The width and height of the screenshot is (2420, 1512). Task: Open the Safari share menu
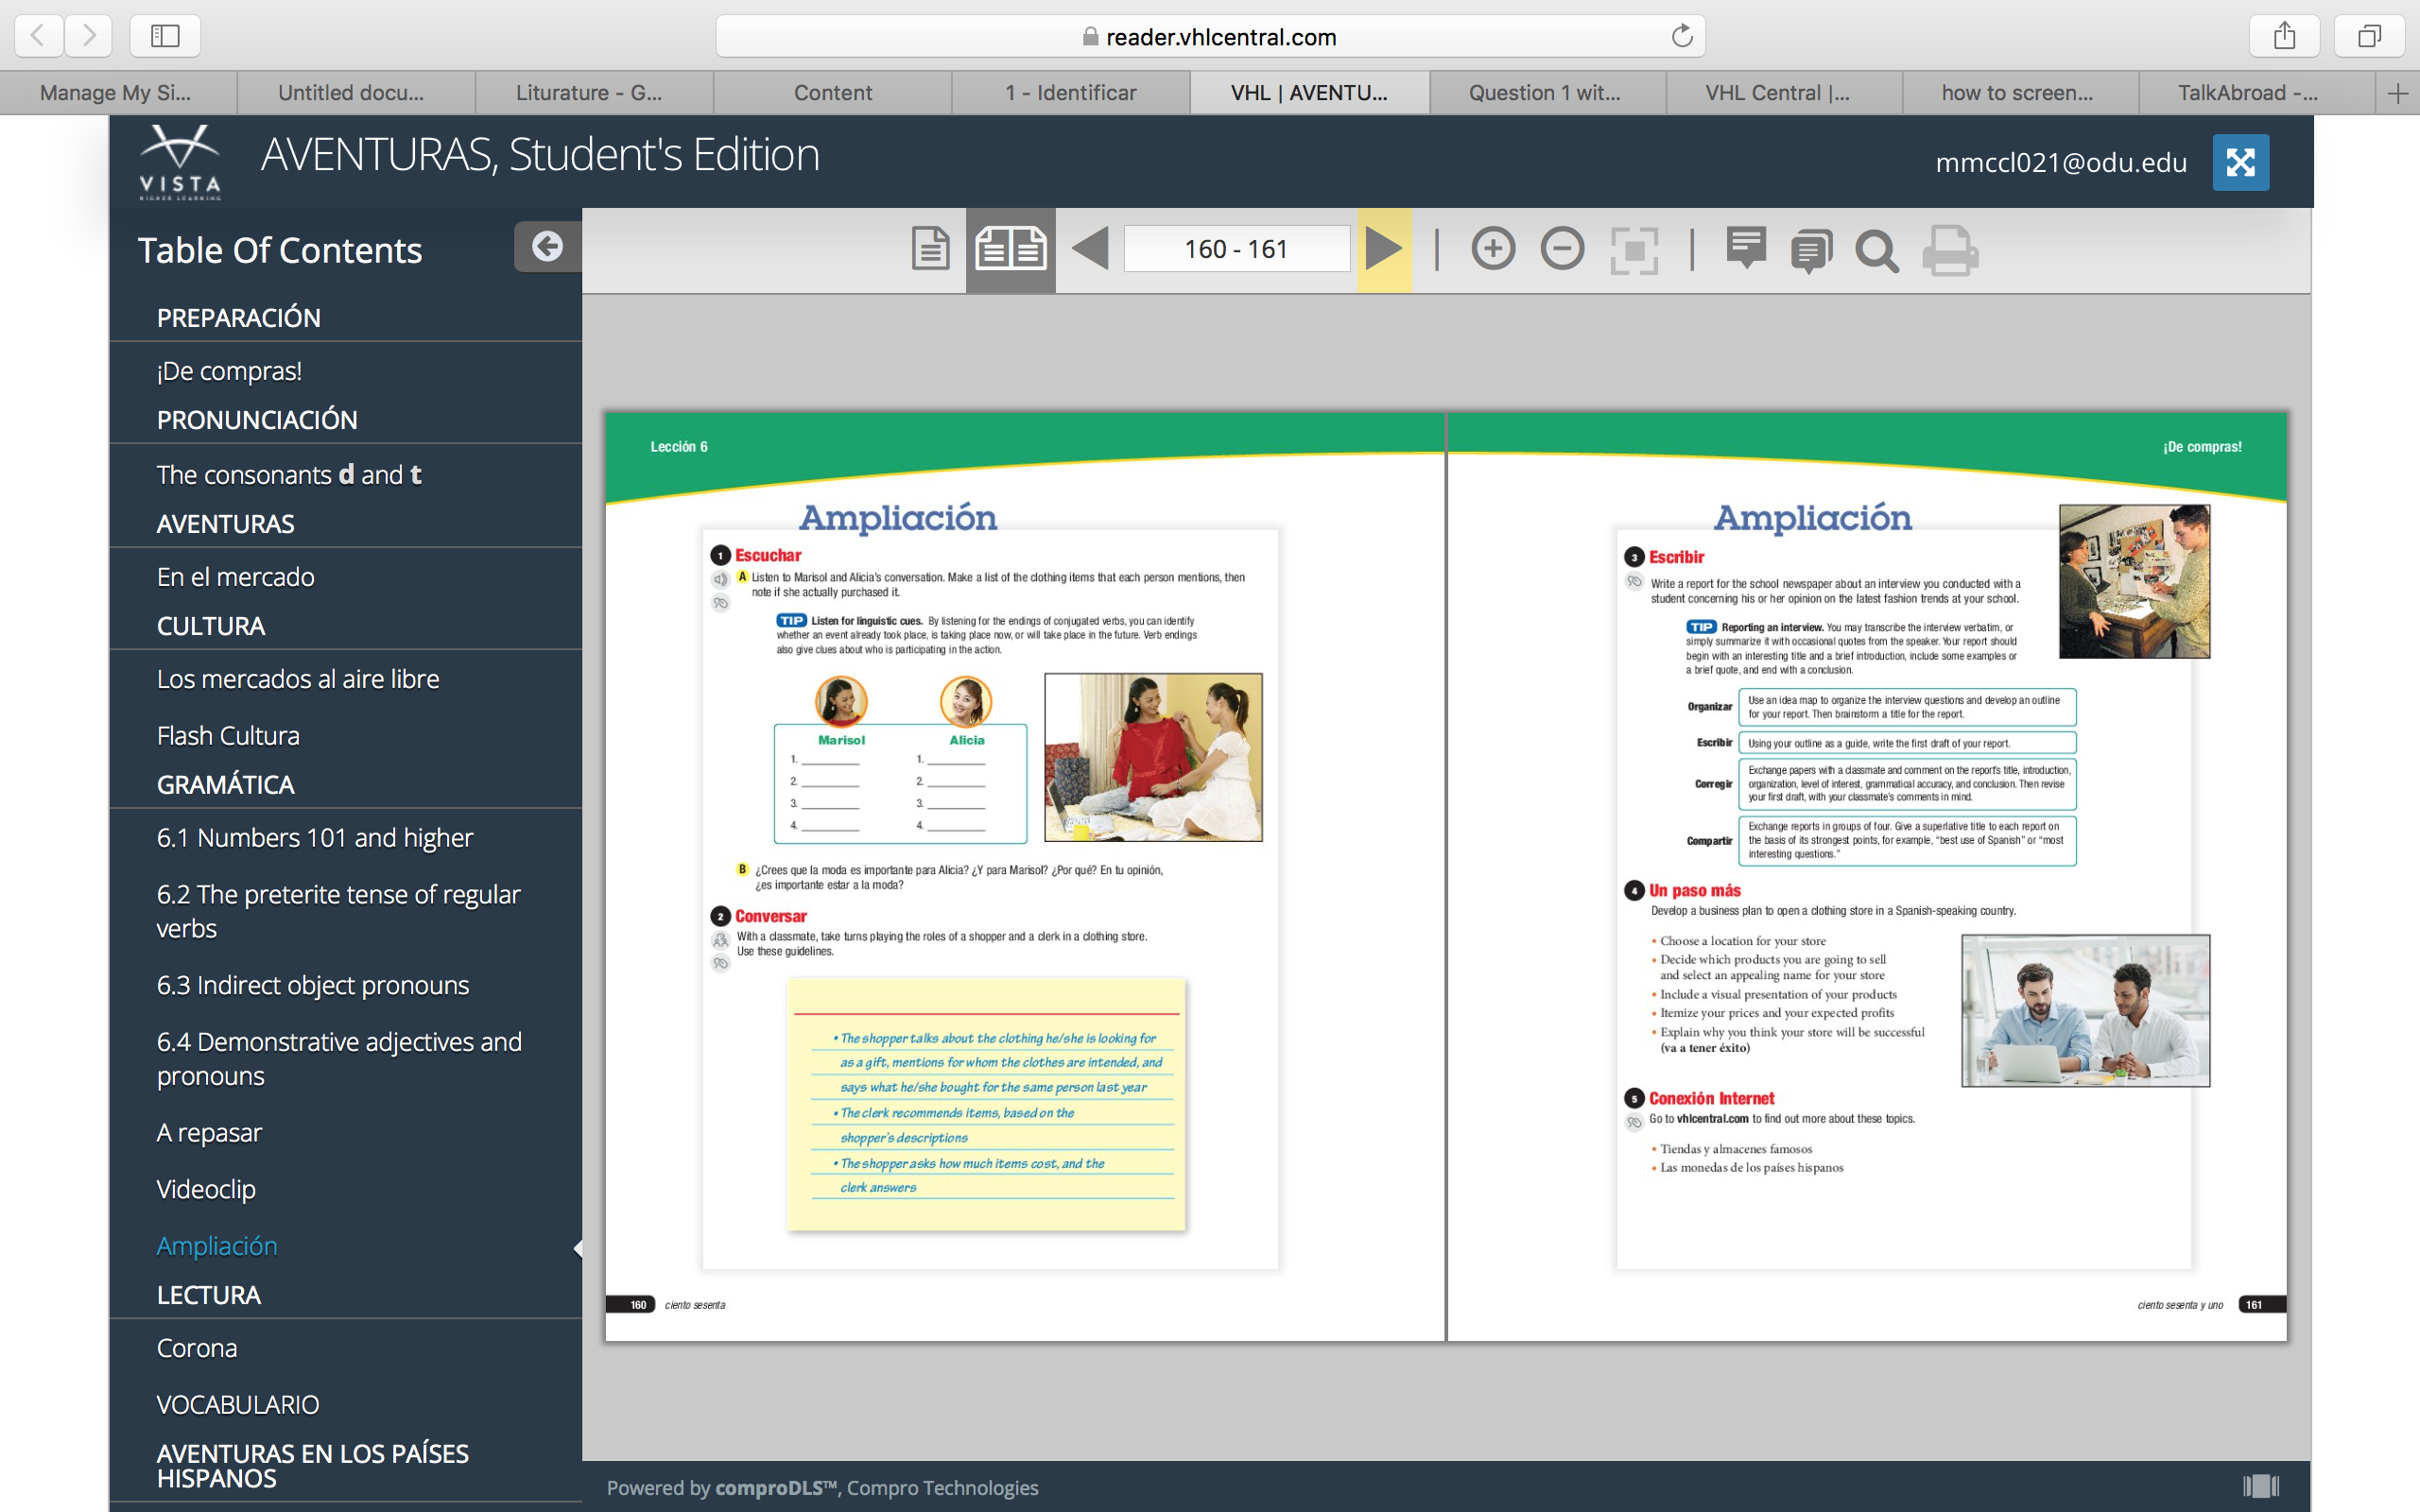pyautogui.click(x=2284, y=36)
